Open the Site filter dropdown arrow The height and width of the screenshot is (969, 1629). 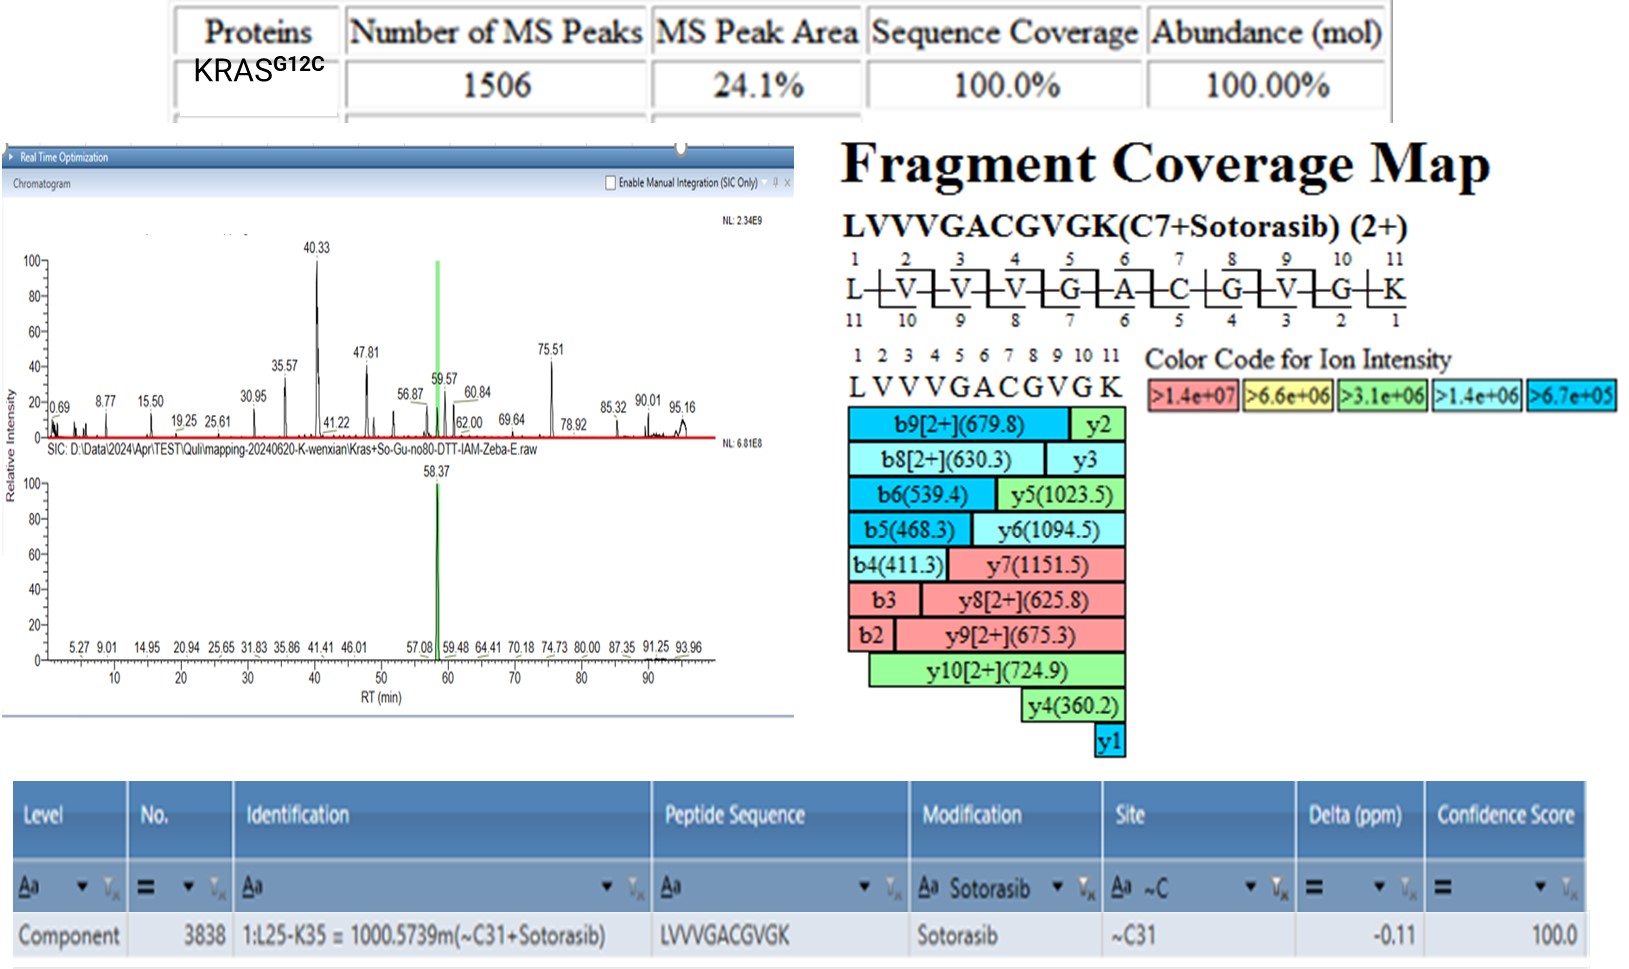pyautogui.click(x=1250, y=887)
